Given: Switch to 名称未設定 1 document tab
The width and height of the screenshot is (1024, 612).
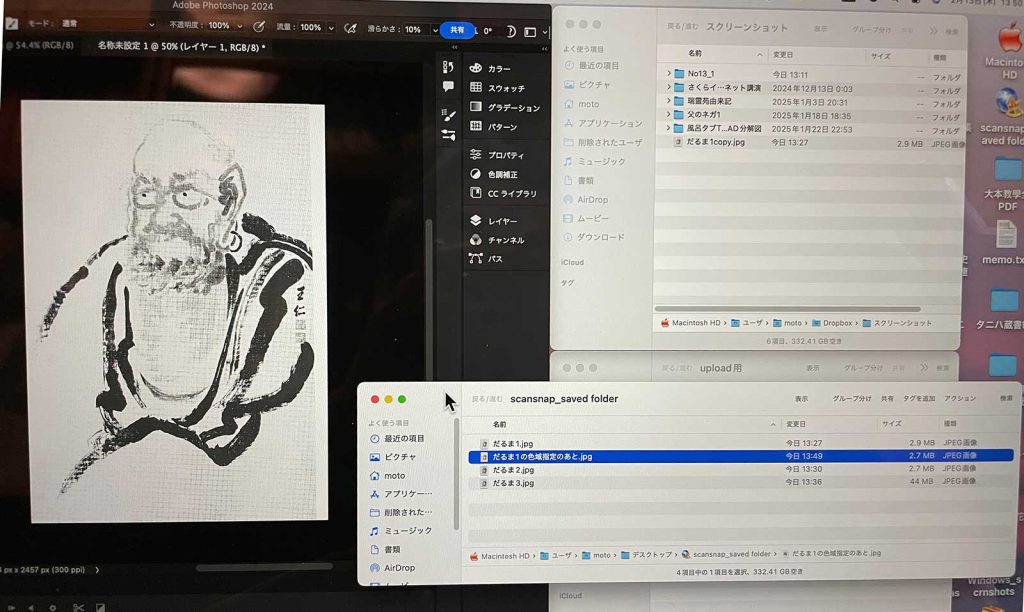Looking at the screenshot, I should [x=181, y=46].
